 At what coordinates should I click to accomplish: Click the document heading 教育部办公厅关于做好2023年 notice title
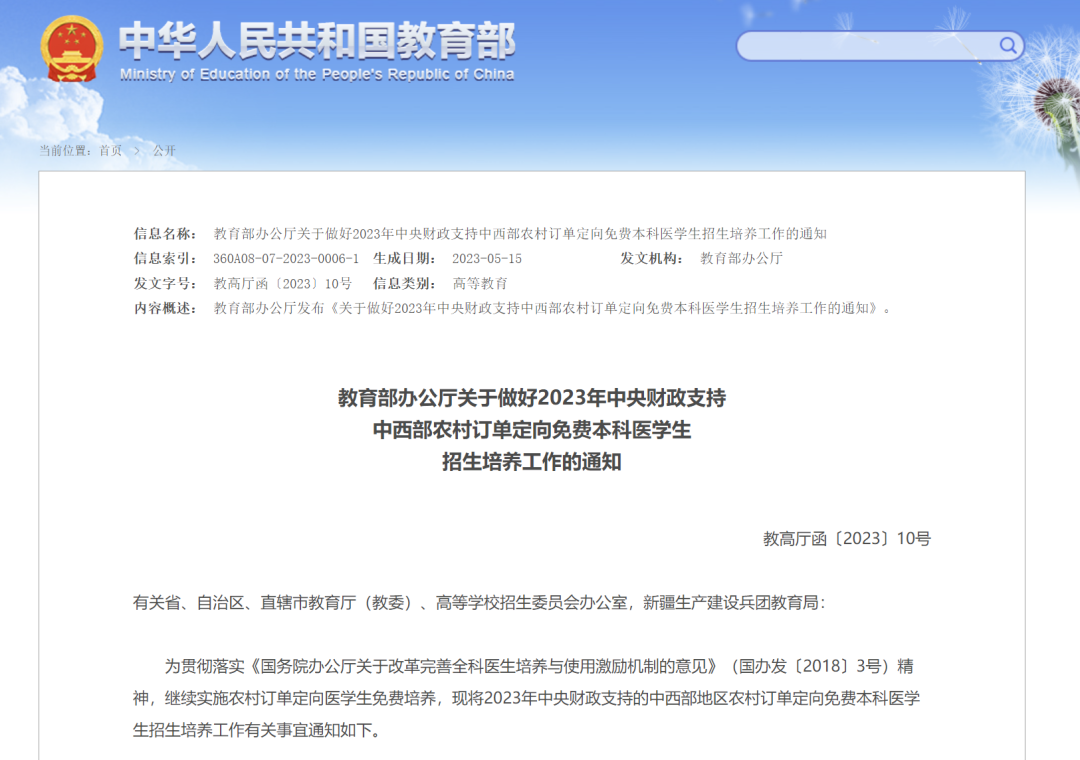(x=532, y=398)
